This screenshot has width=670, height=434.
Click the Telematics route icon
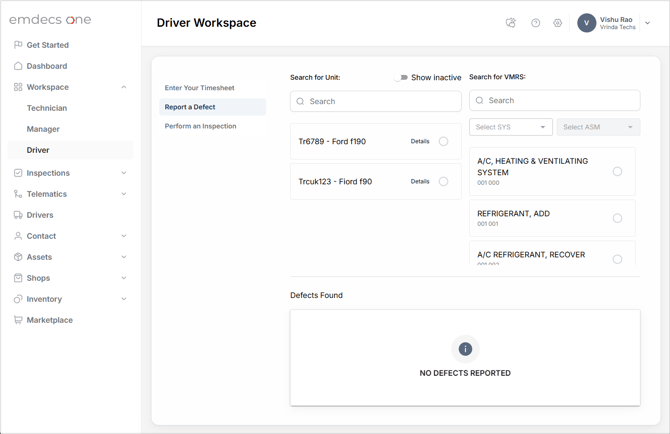pyautogui.click(x=18, y=194)
